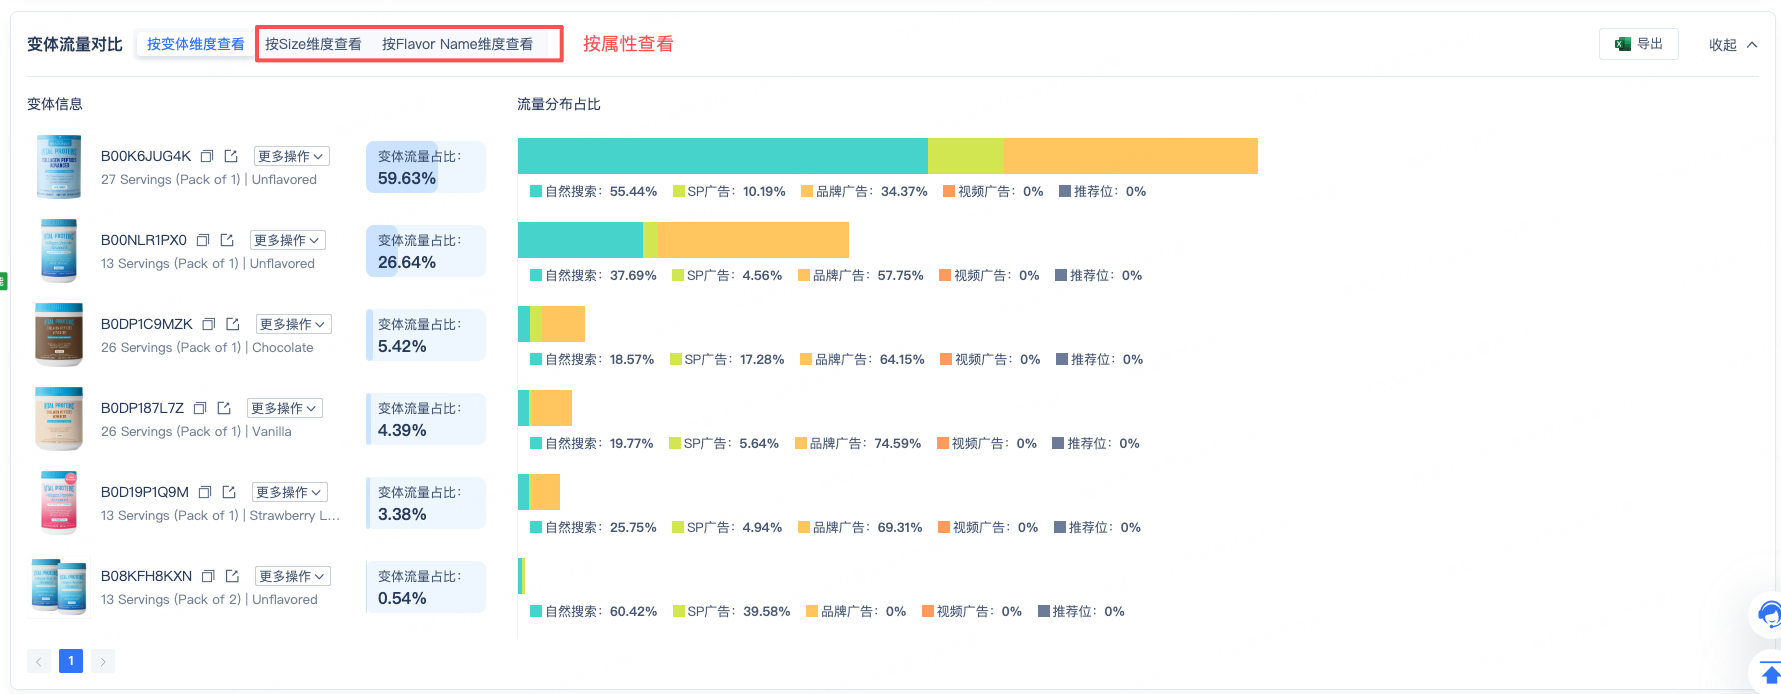Click teal 自然搜索 bar segment of B00K6JUG4K
The image size is (1781, 694).
point(722,156)
